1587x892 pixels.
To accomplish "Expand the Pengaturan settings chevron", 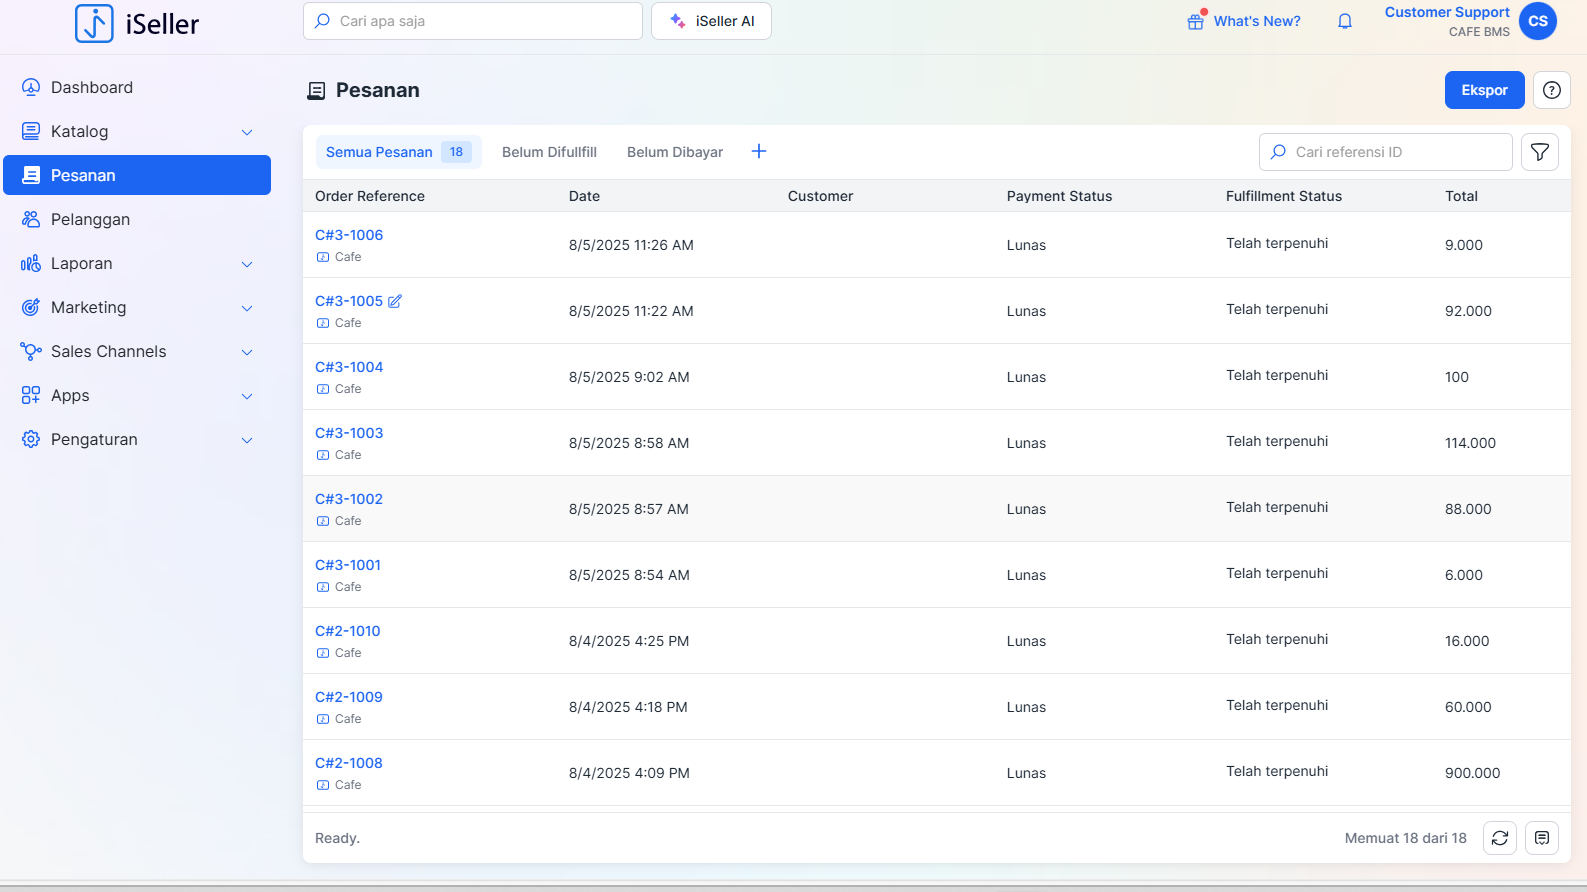I will [x=247, y=440].
